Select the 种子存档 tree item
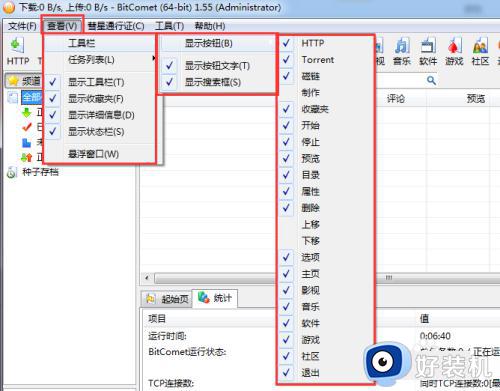 [x=40, y=172]
